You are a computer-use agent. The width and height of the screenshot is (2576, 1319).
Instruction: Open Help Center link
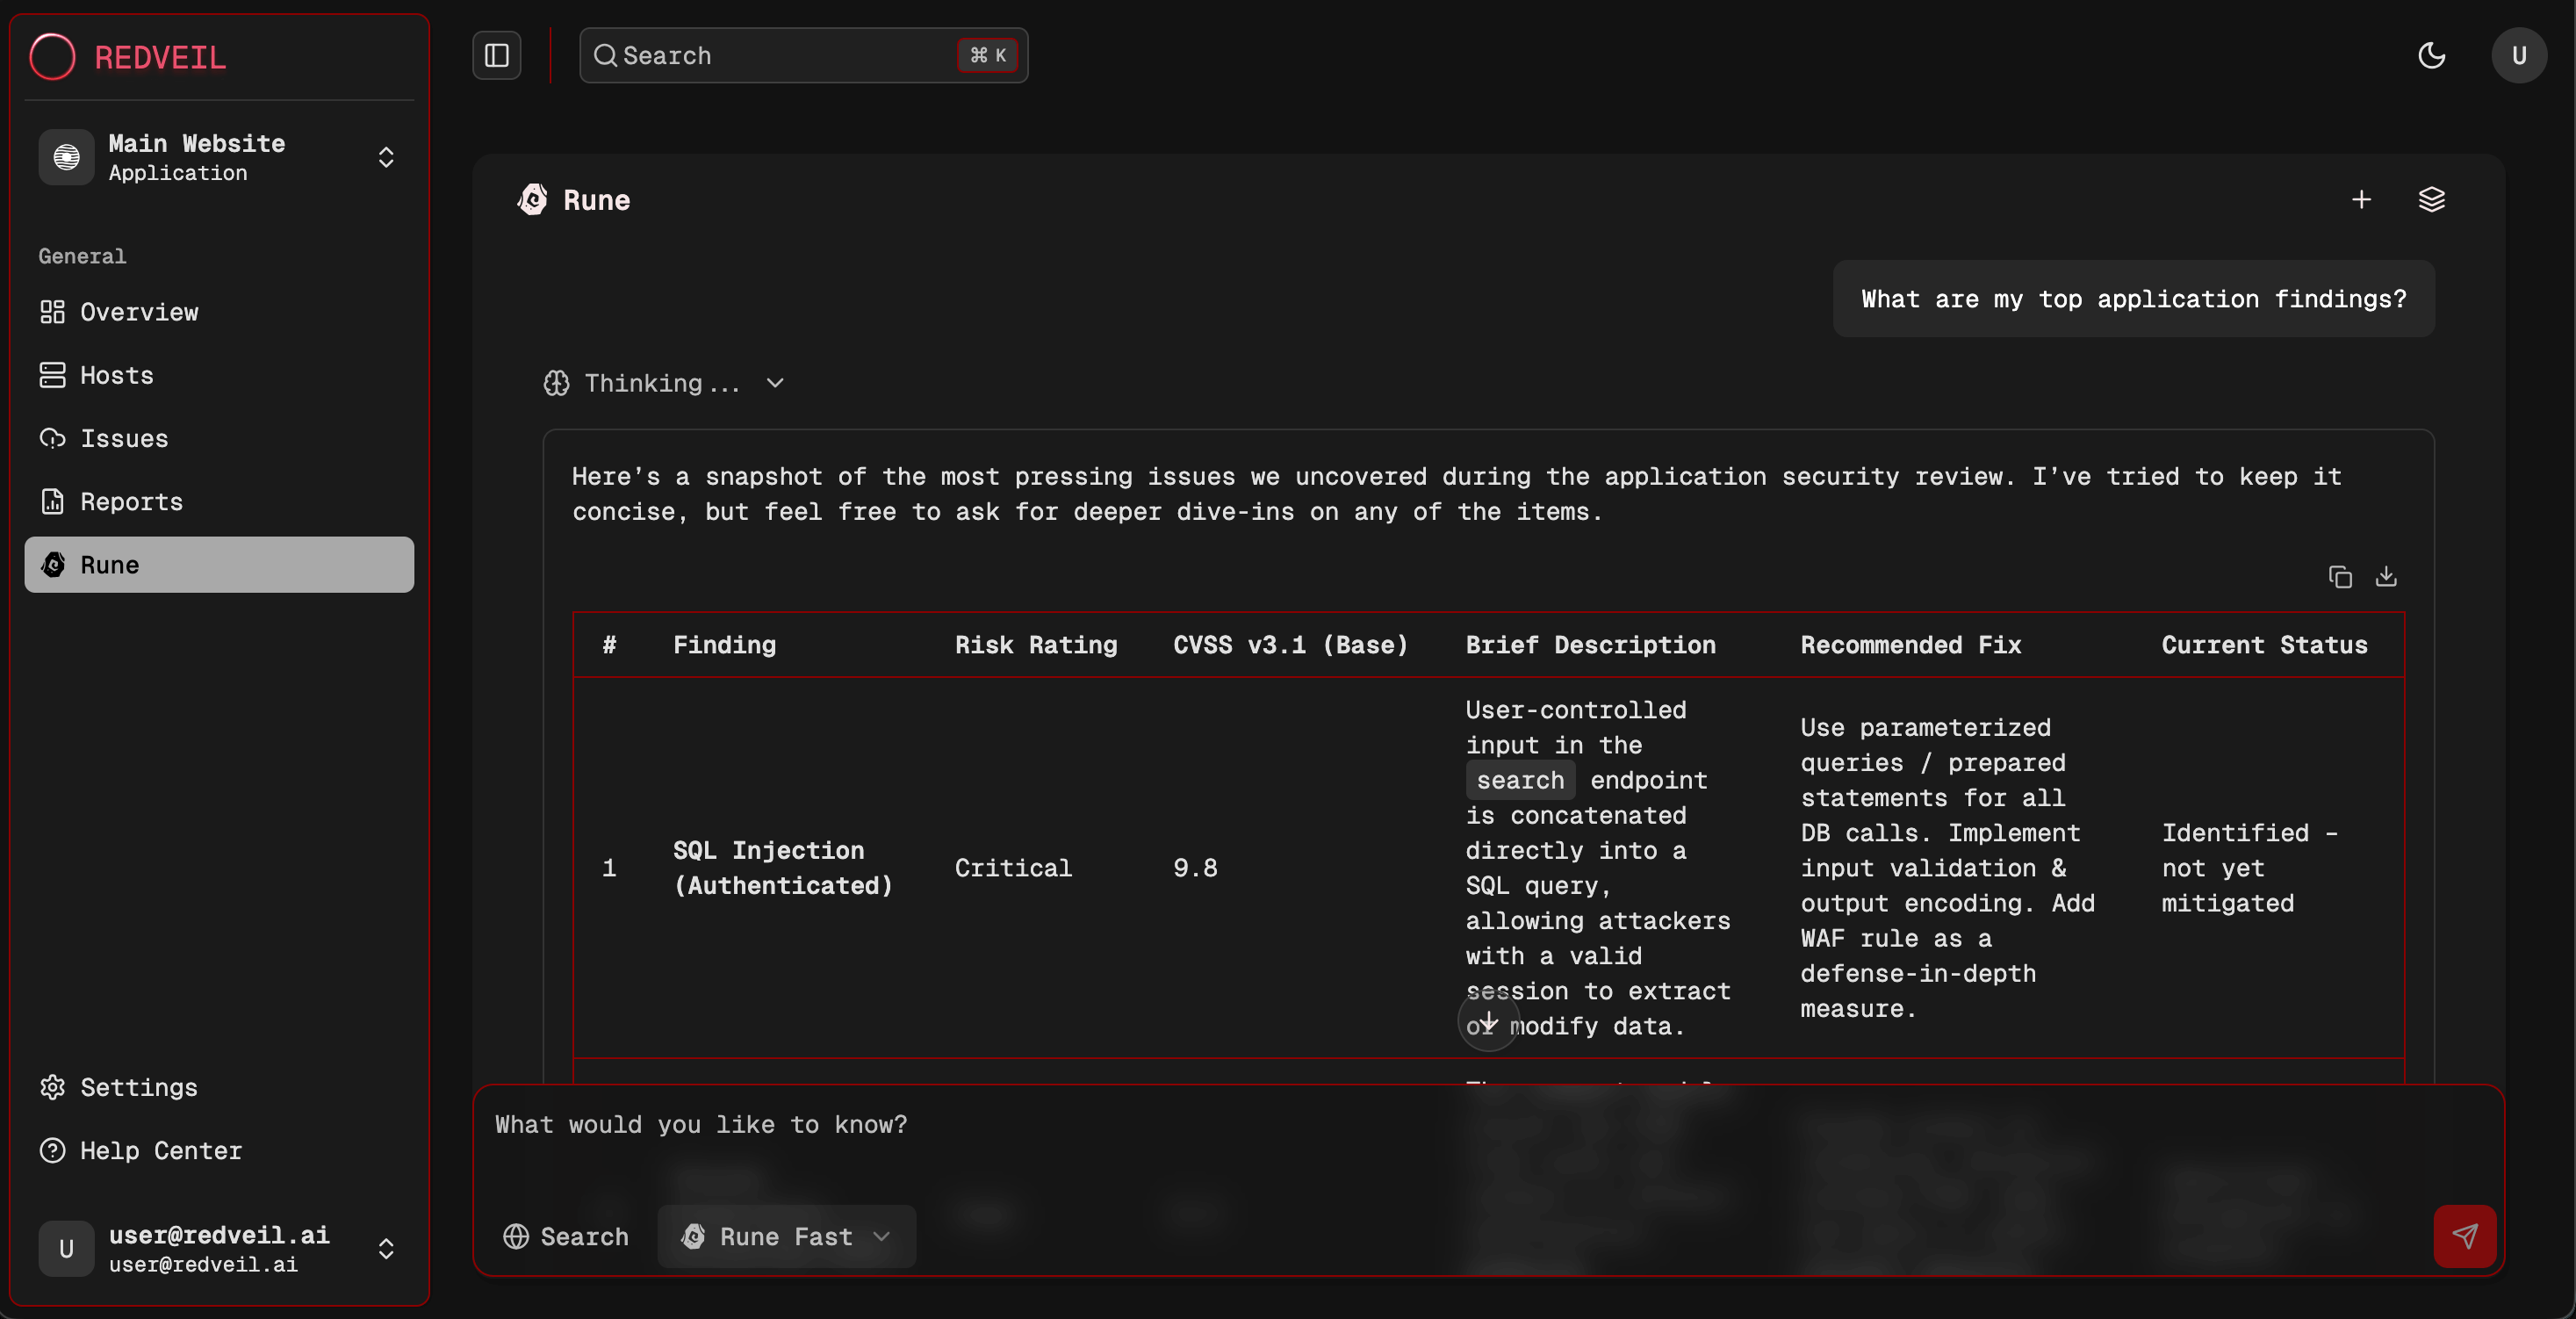pos(160,1150)
